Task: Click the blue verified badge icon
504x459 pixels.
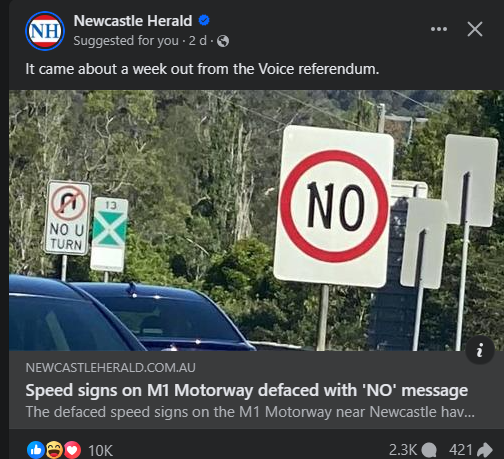Action: click(x=204, y=20)
